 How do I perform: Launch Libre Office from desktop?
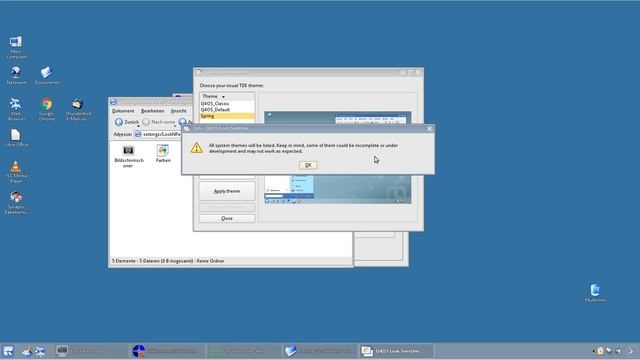coord(16,138)
